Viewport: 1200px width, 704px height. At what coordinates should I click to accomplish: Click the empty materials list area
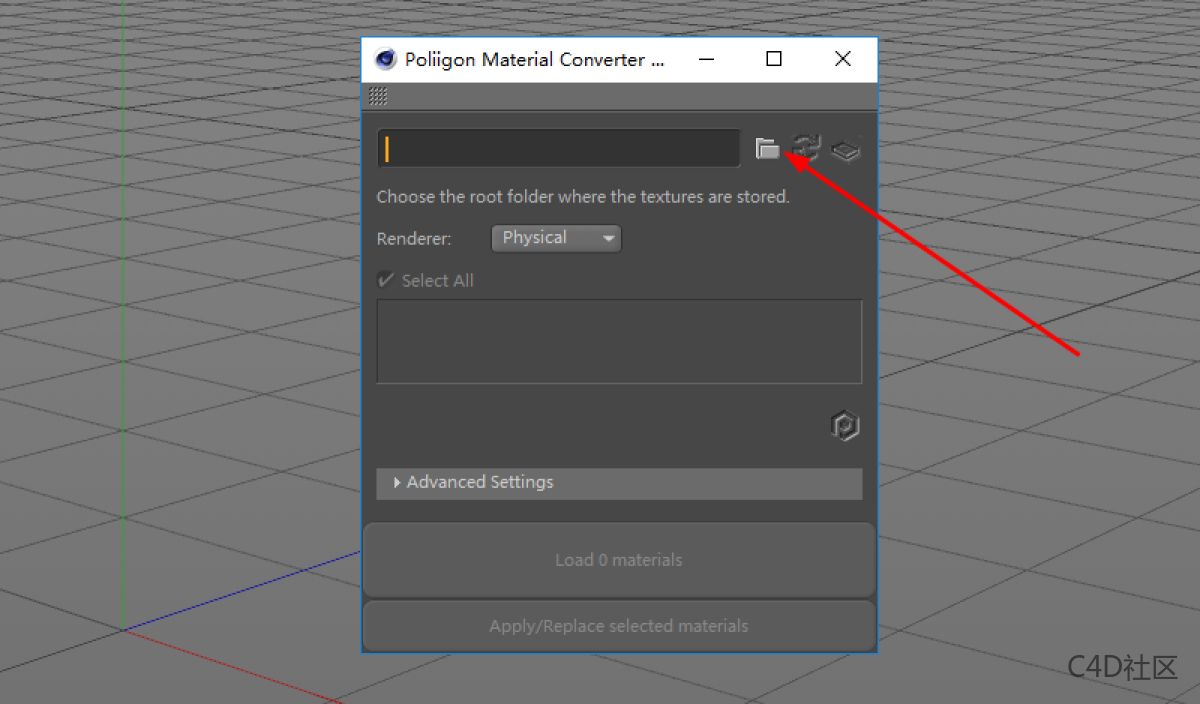618,340
